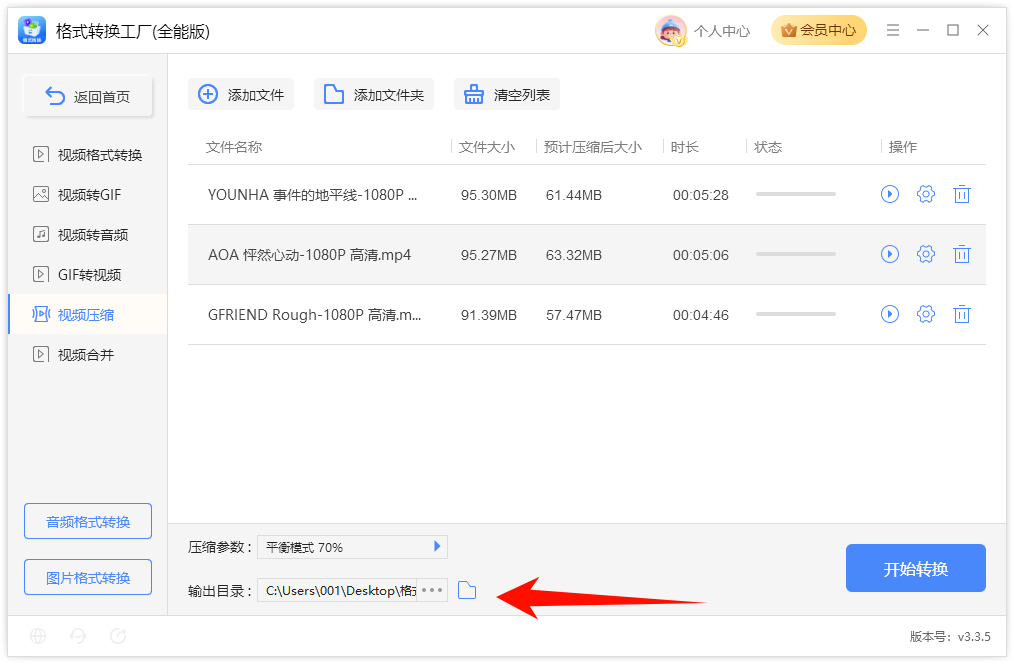Viewport: 1014px width, 664px height.
Task: Delete the AOA video from the list
Action: click(962, 254)
